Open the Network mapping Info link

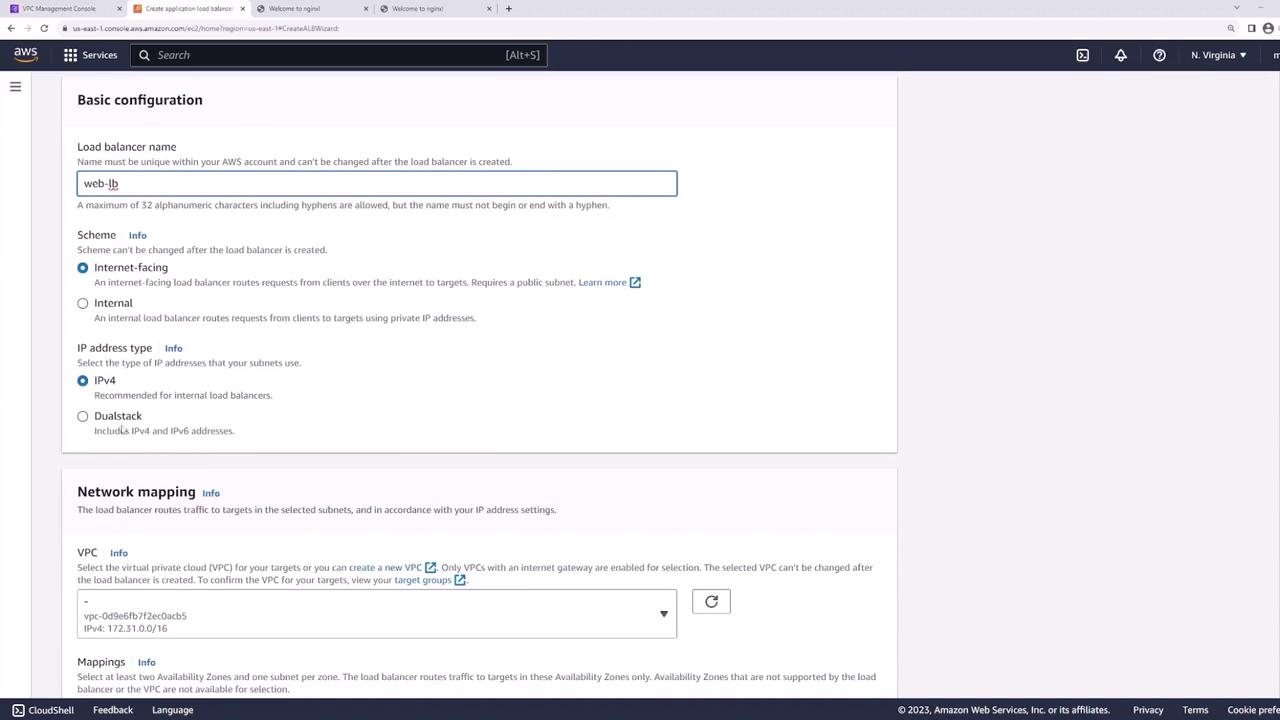point(211,493)
